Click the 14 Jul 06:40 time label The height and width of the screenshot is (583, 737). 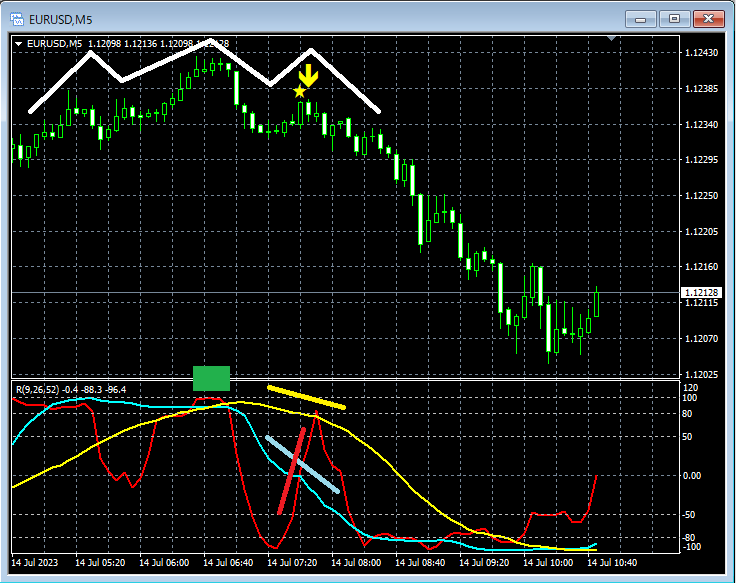pyautogui.click(x=228, y=563)
